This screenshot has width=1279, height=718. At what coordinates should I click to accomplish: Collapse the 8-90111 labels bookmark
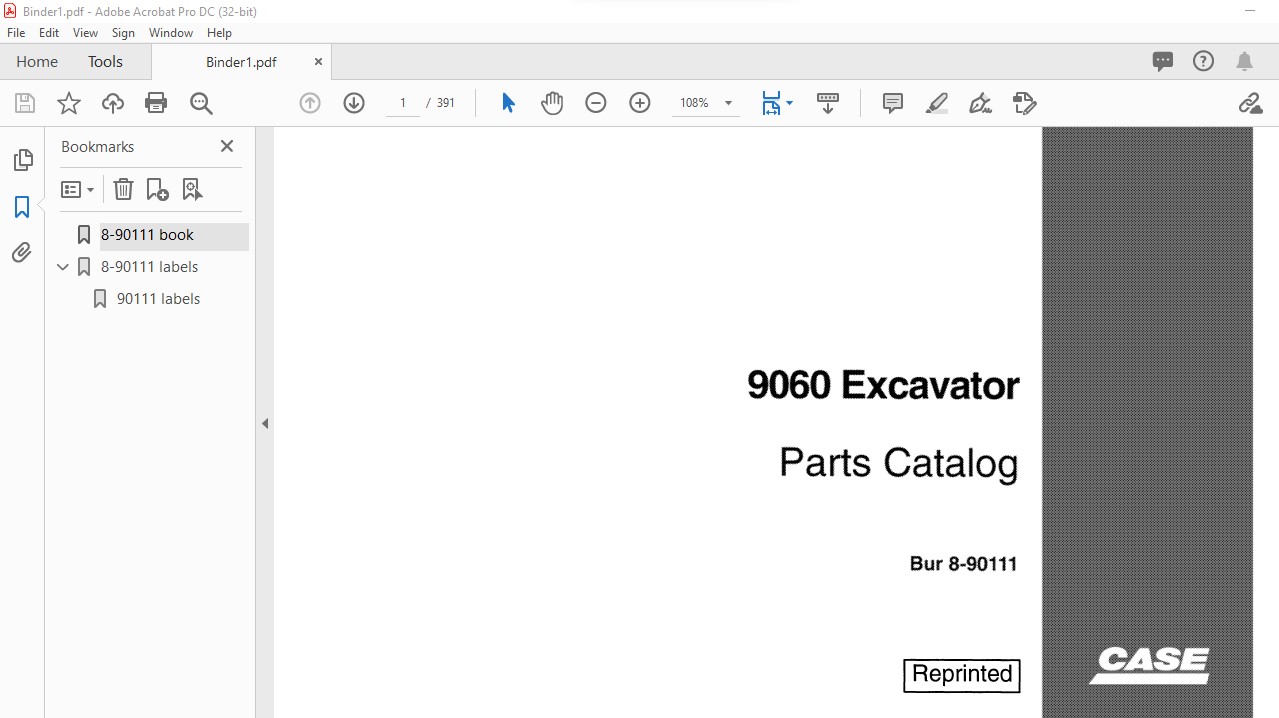point(63,267)
